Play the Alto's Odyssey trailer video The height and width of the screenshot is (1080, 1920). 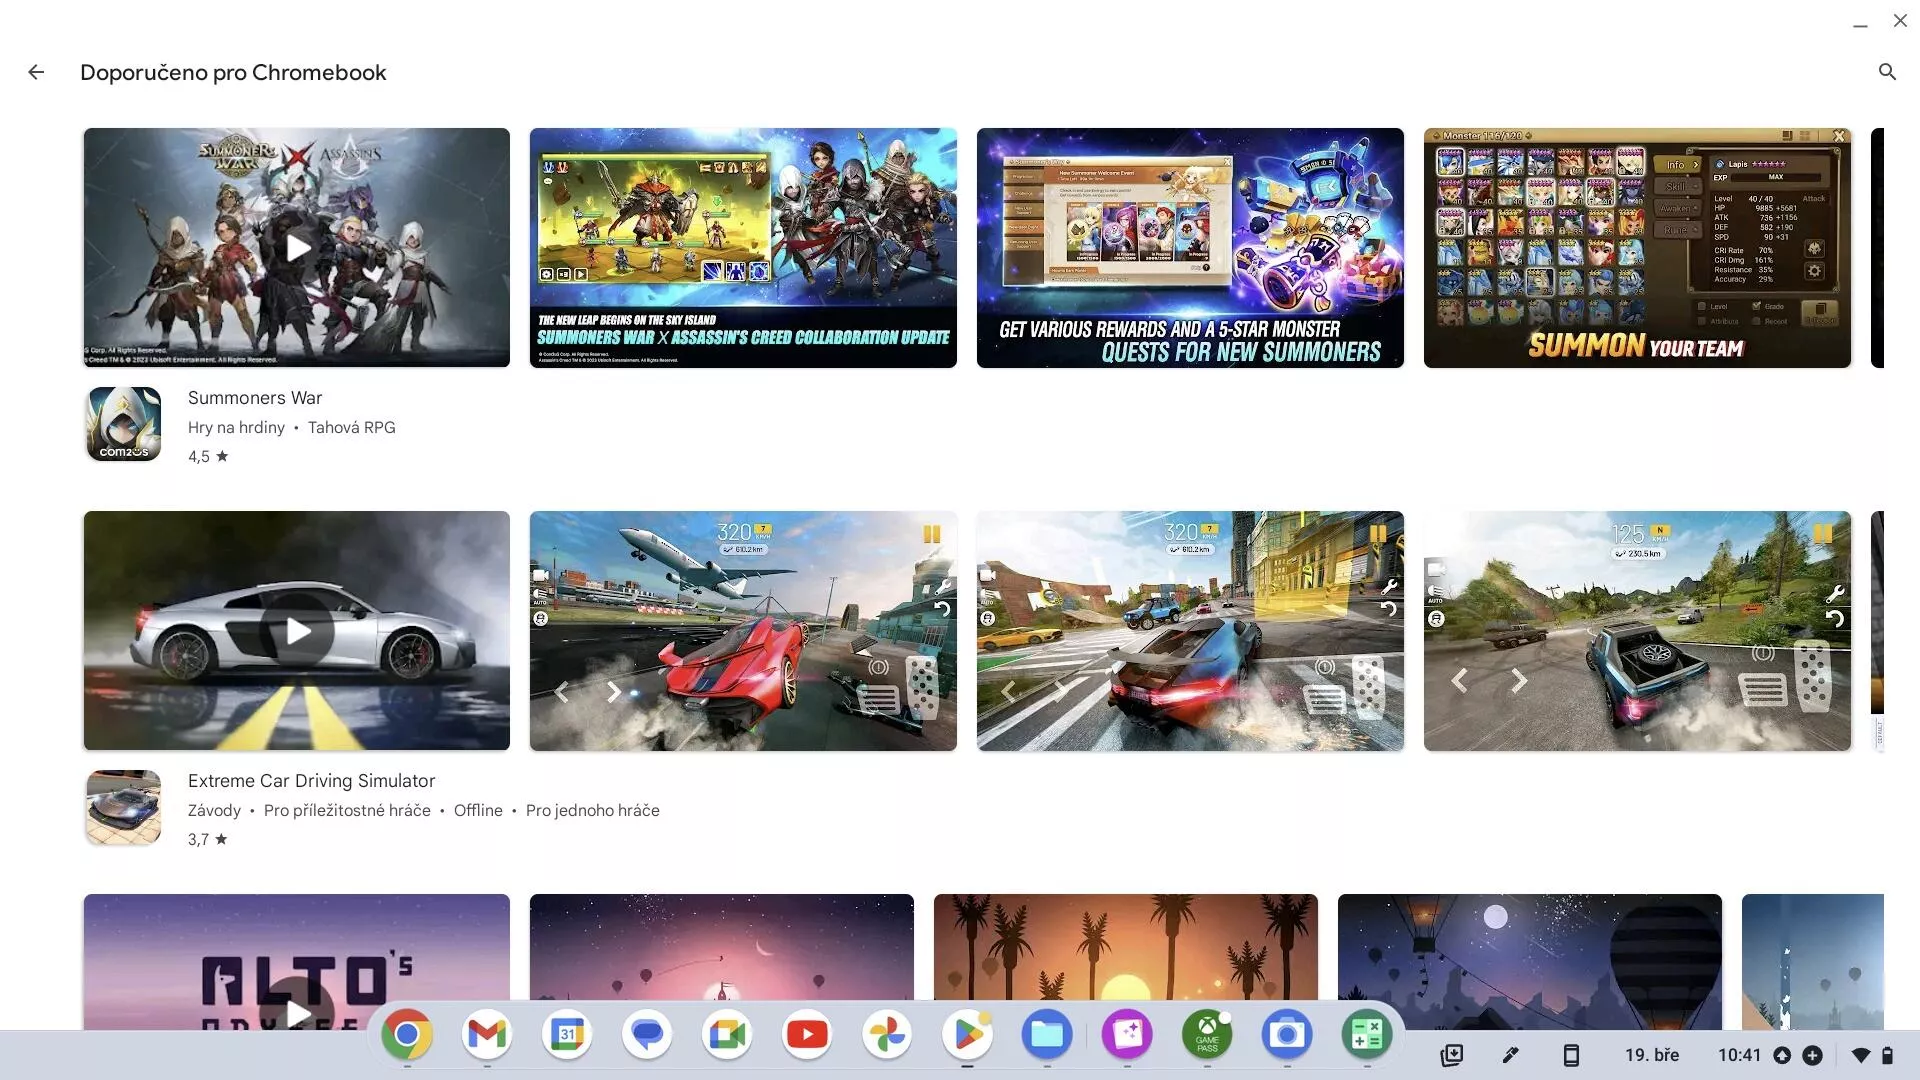pos(297,1012)
